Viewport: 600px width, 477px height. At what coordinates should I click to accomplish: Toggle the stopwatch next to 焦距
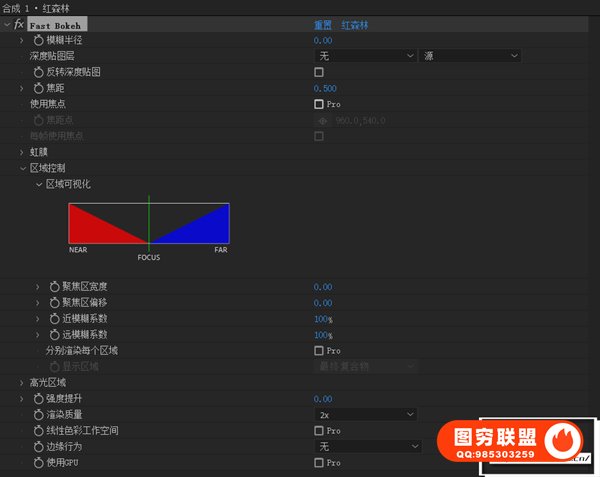(x=38, y=88)
